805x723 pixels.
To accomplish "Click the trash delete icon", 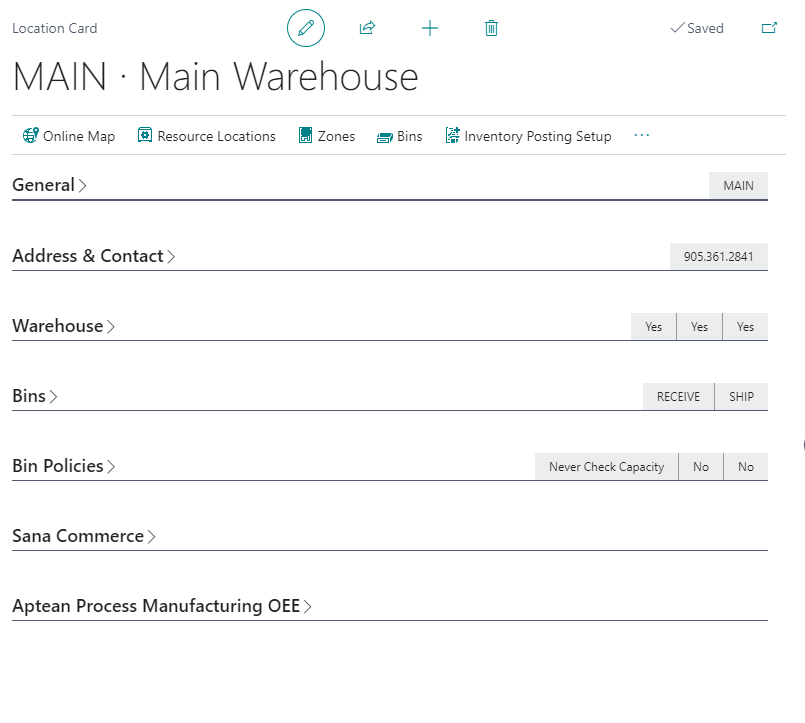I will (491, 28).
